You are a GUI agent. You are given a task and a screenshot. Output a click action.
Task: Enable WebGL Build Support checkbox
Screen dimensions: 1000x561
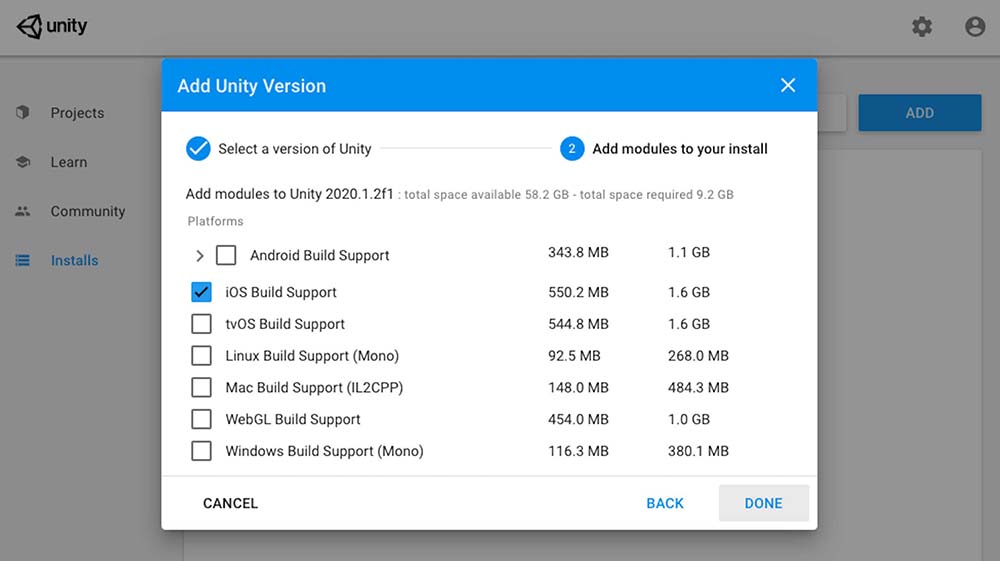[202, 419]
